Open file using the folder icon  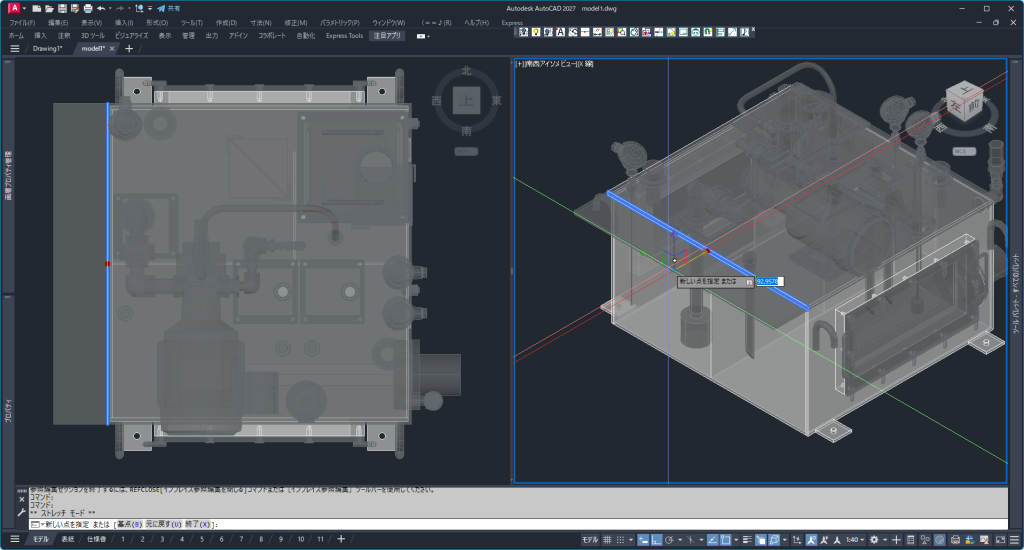coord(49,8)
